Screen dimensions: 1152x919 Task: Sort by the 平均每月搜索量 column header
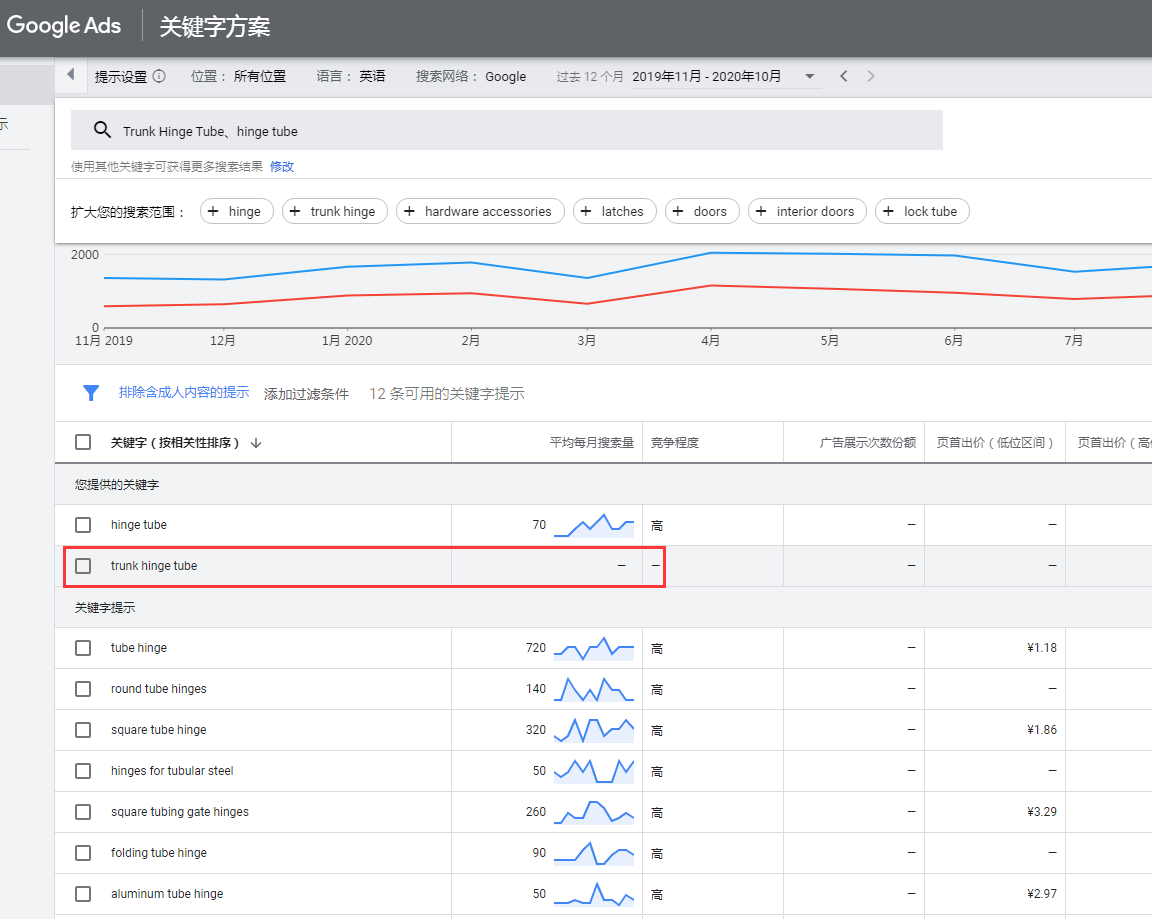tap(591, 443)
